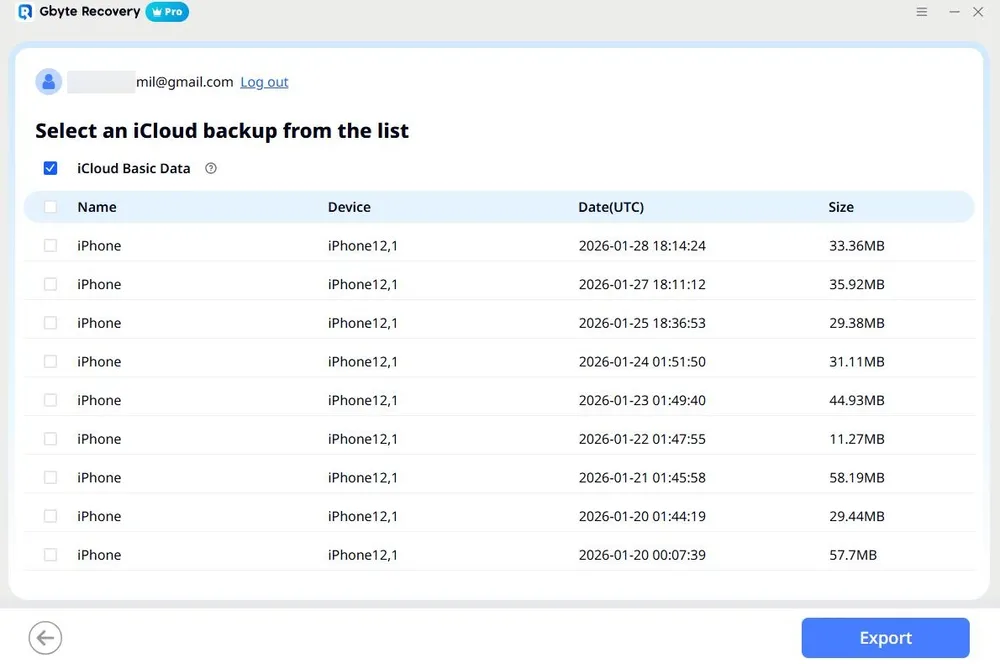
Task: Click the back arrow navigation icon
Action: 44,637
